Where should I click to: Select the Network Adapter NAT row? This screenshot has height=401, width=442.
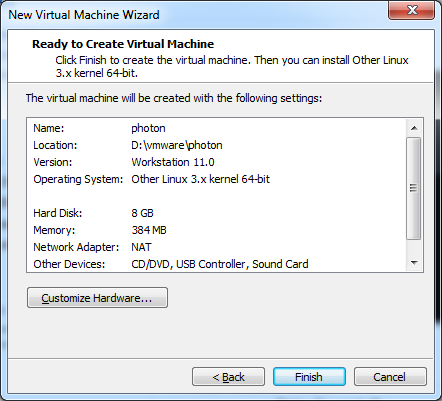pyautogui.click(x=217, y=247)
